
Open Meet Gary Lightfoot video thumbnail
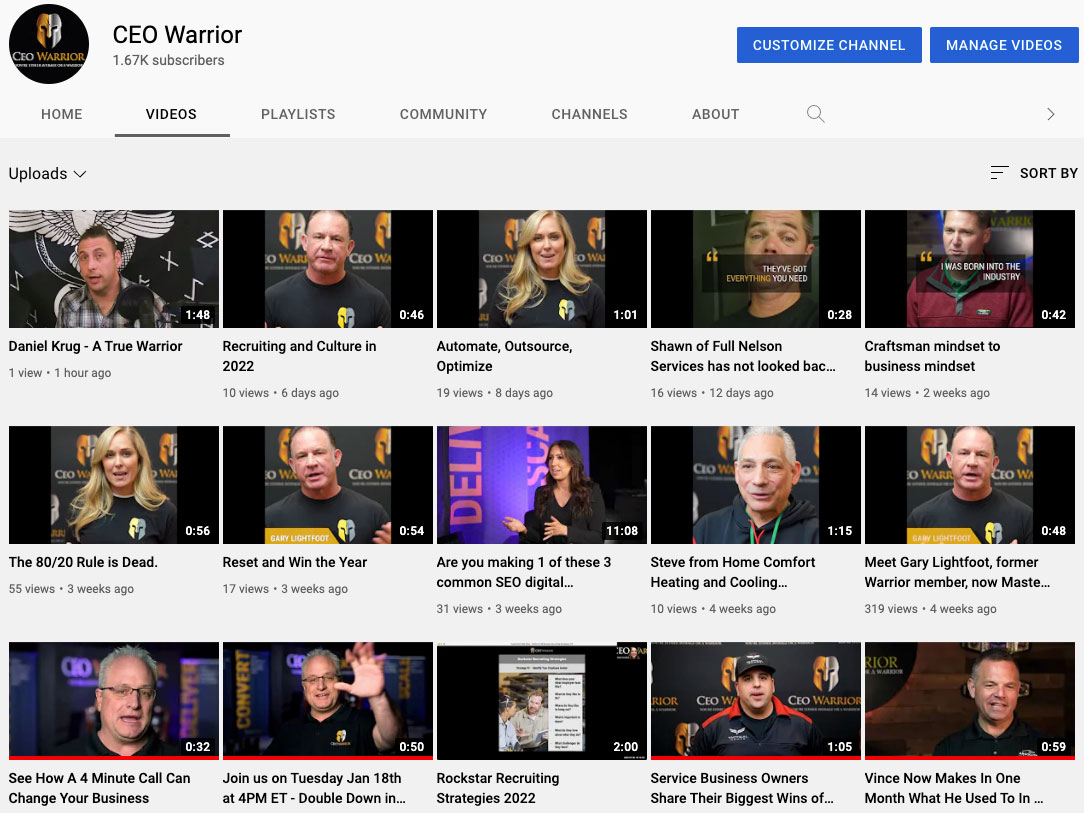pos(969,485)
